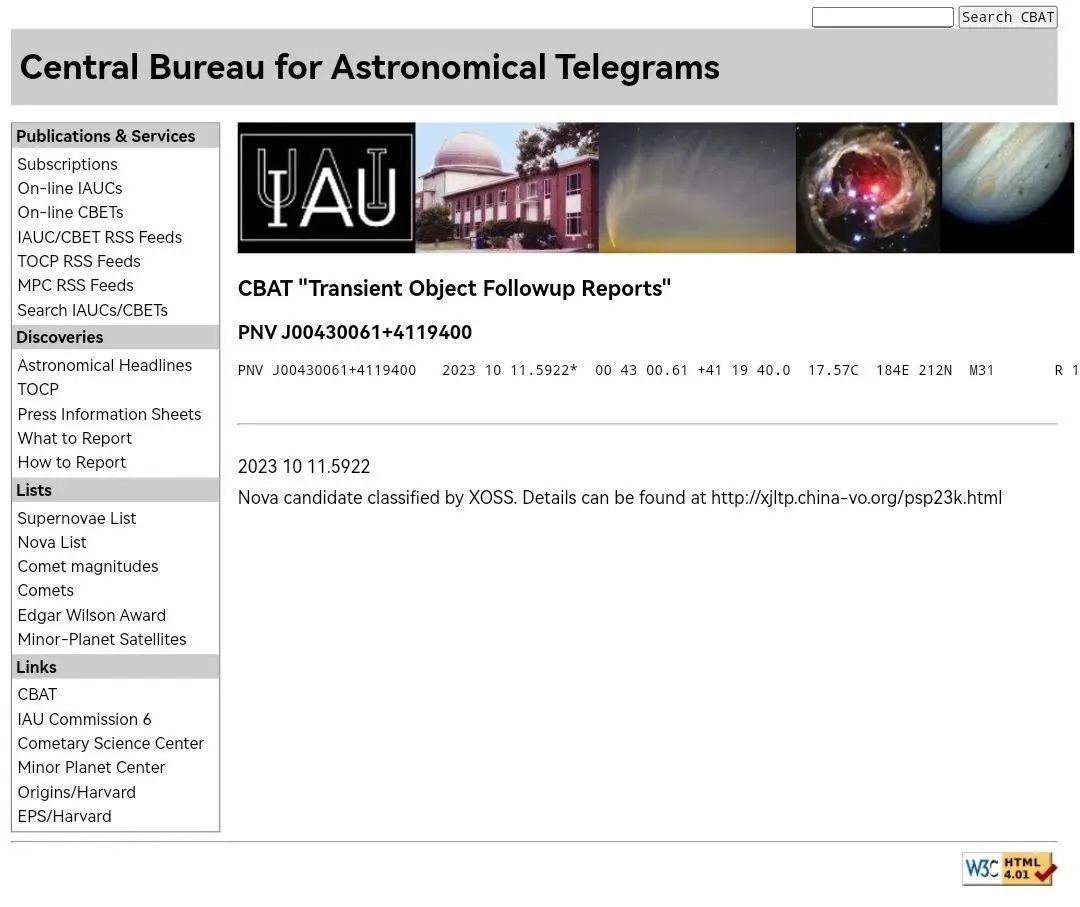Open On-line CBETs link
This screenshot has width=1080, height=907.
point(70,213)
